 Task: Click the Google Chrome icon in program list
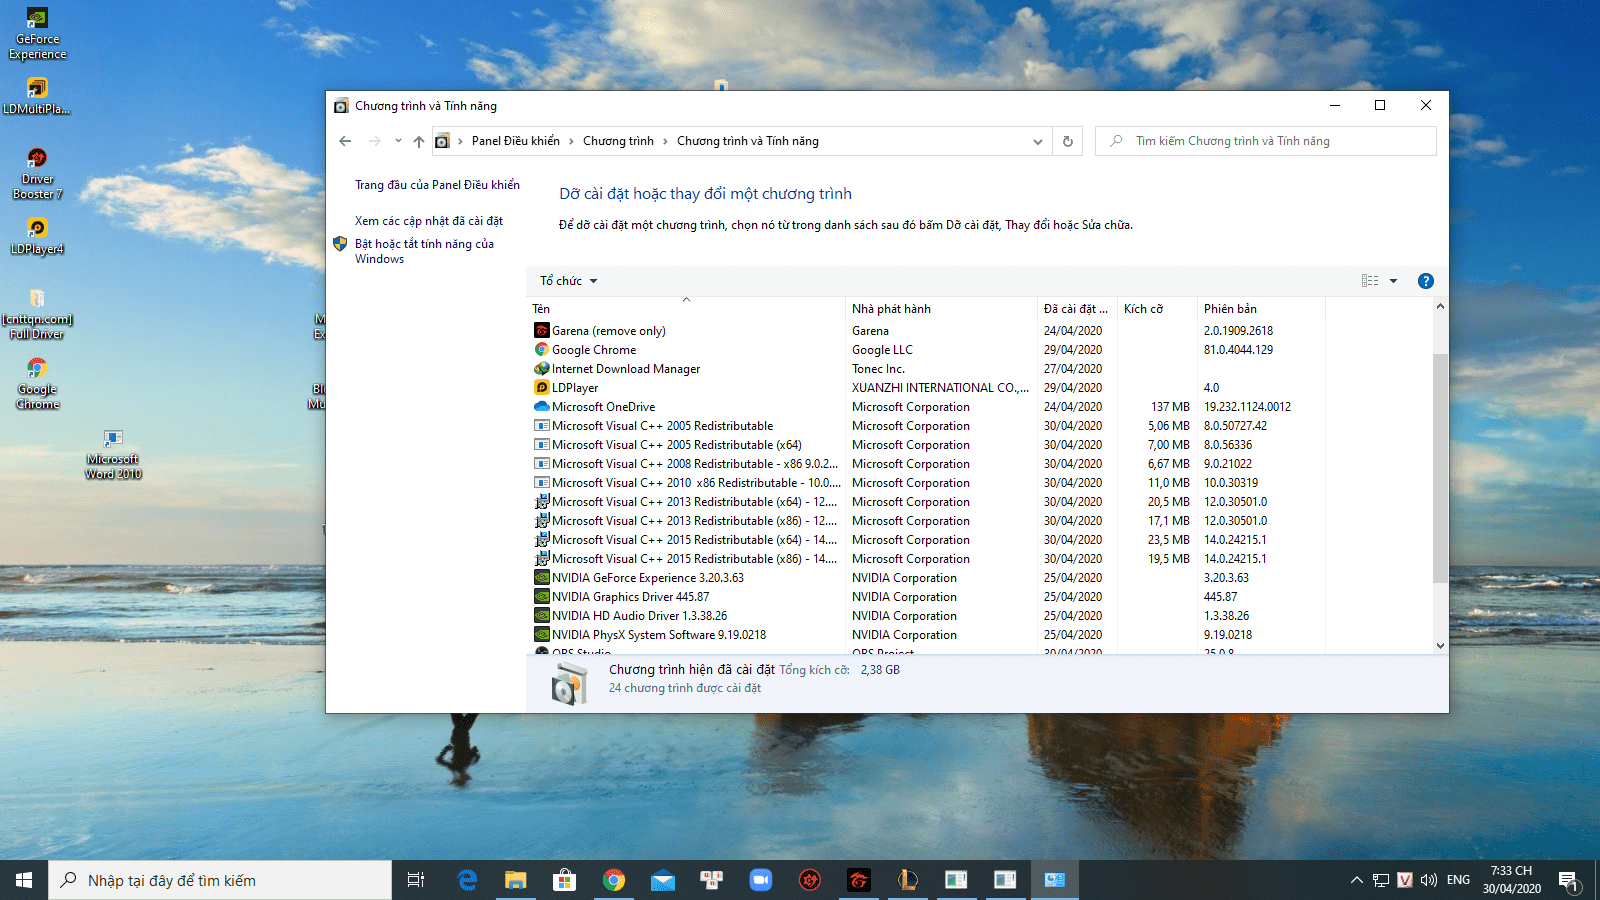pos(542,349)
